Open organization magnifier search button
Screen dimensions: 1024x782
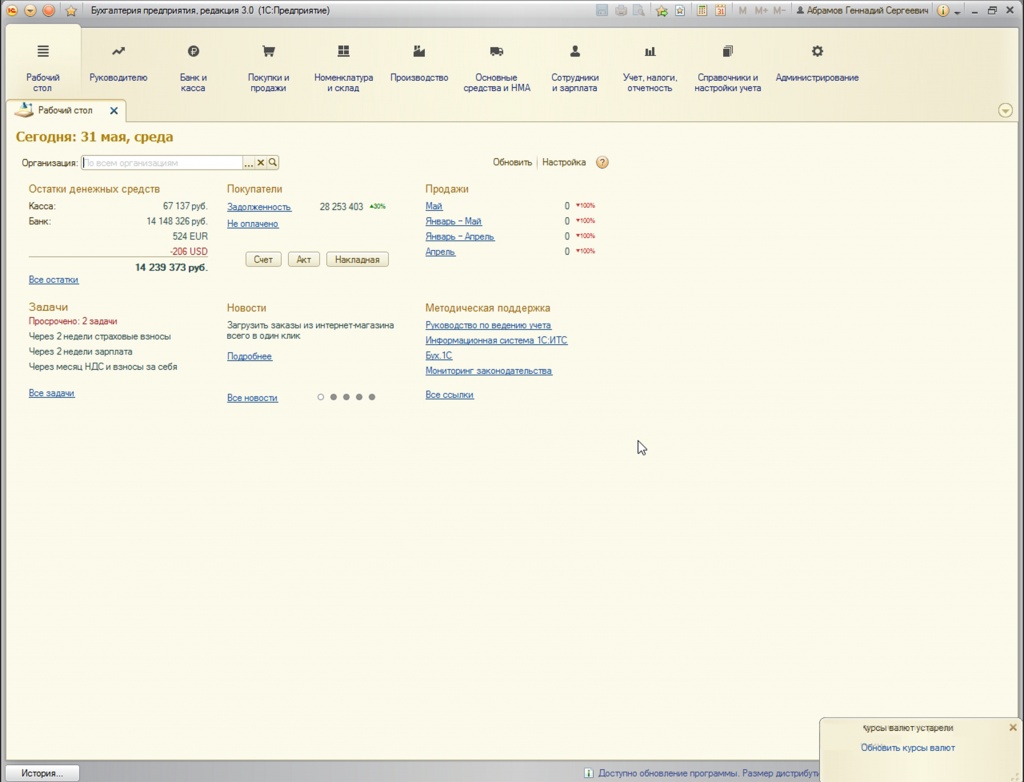pyautogui.click(x=273, y=163)
